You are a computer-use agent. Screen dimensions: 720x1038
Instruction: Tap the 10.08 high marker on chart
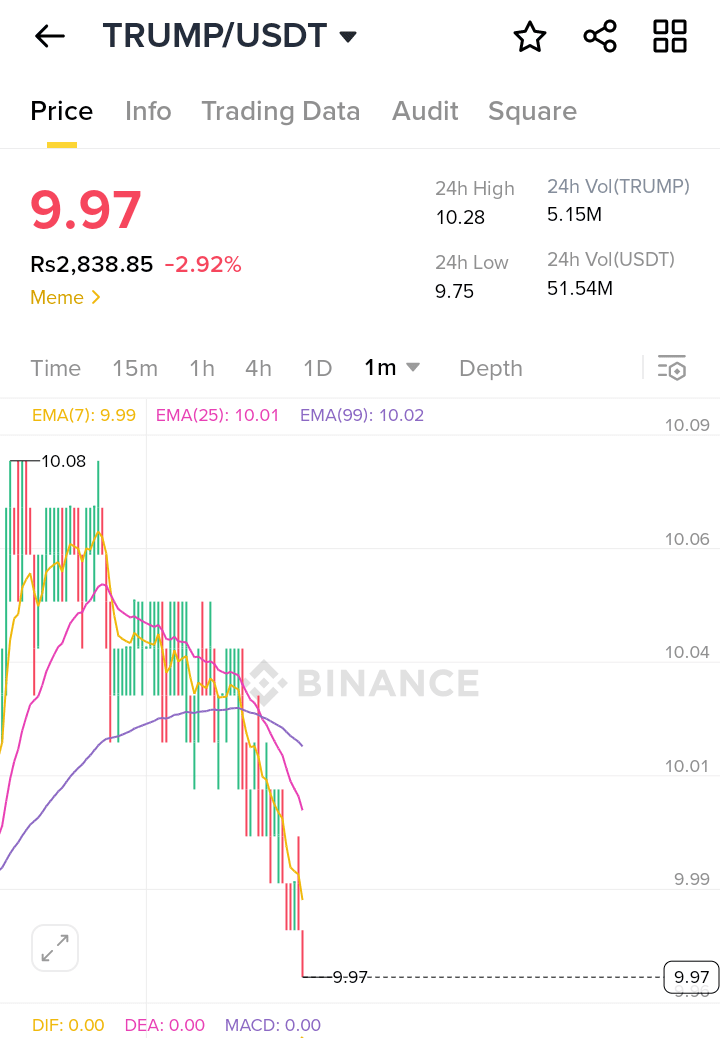click(64, 461)
